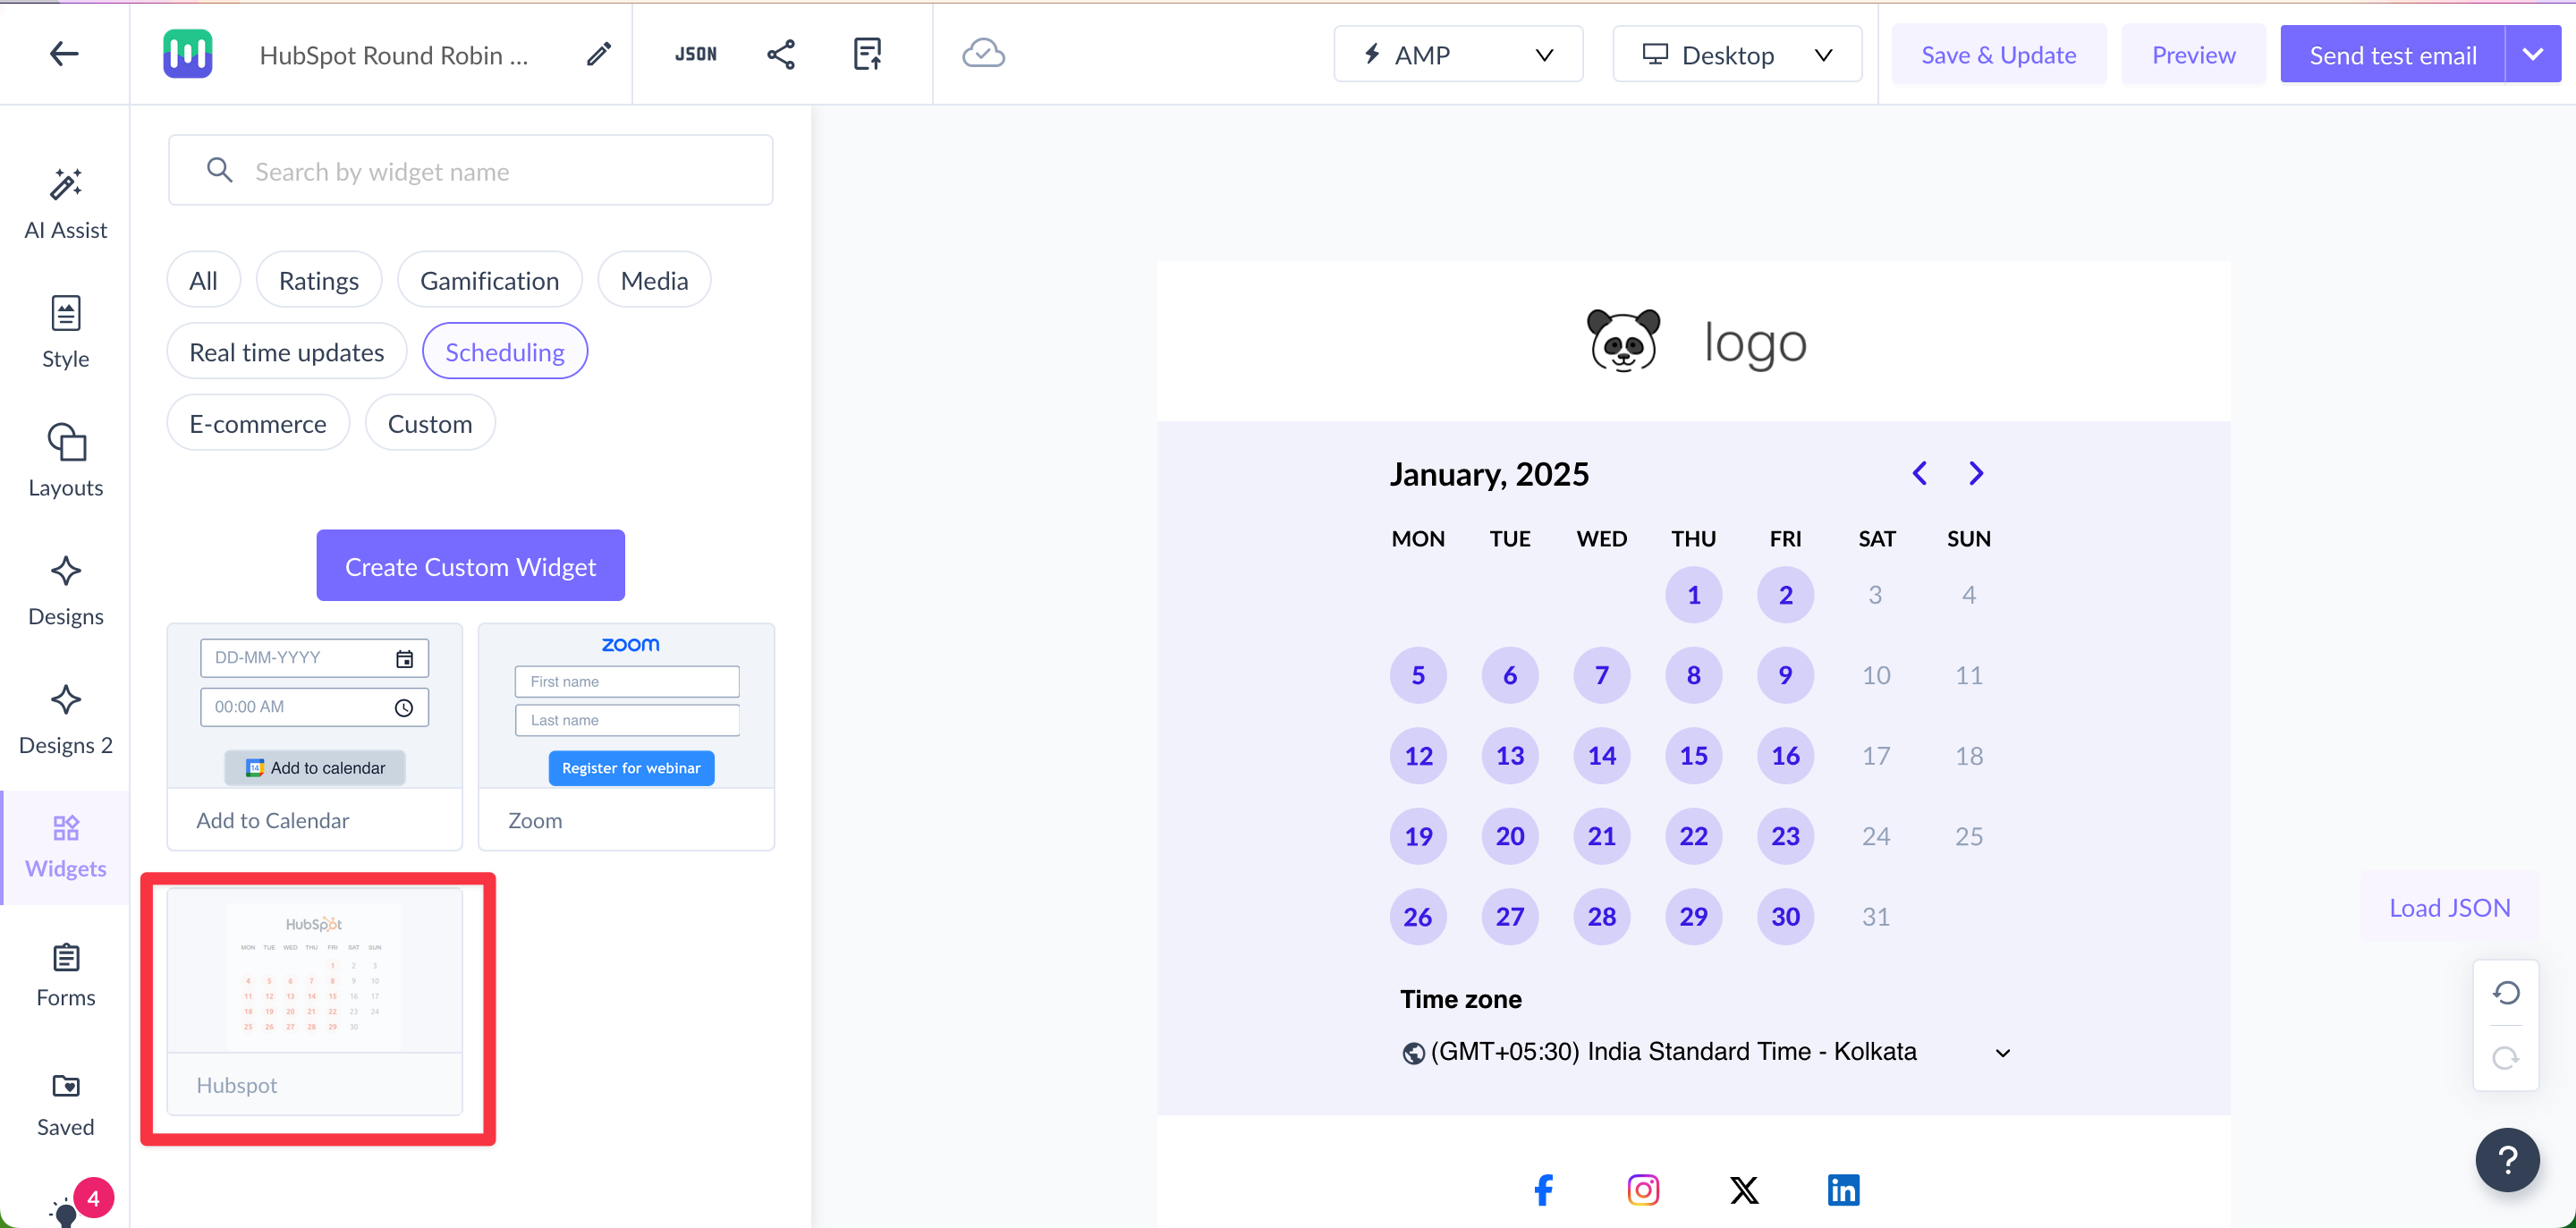Click the Mailmodo app logo icon
2576x1228 pixels.
pos(188,54)
